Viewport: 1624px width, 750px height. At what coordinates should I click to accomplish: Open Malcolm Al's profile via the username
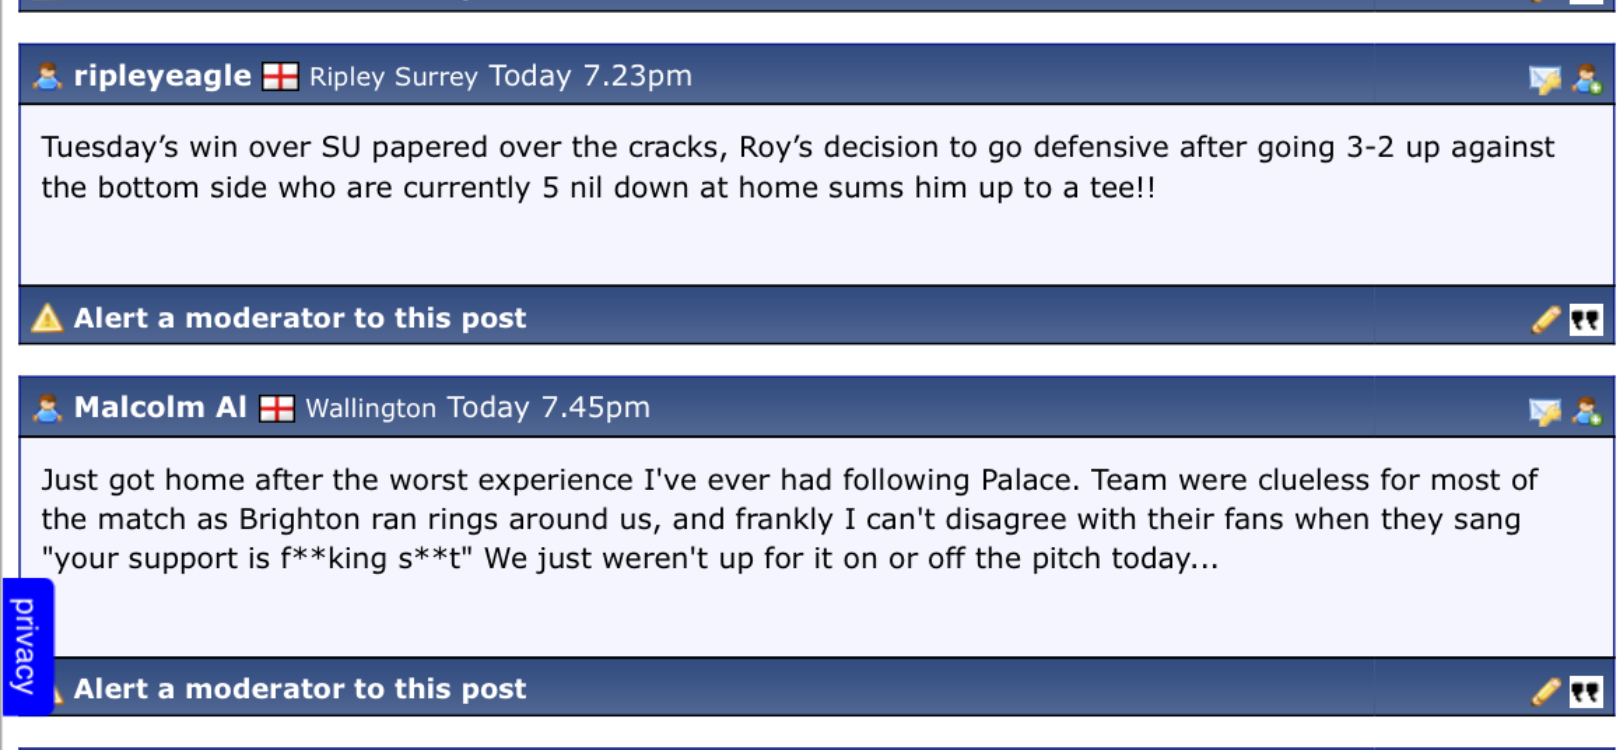tap(160, 407)
